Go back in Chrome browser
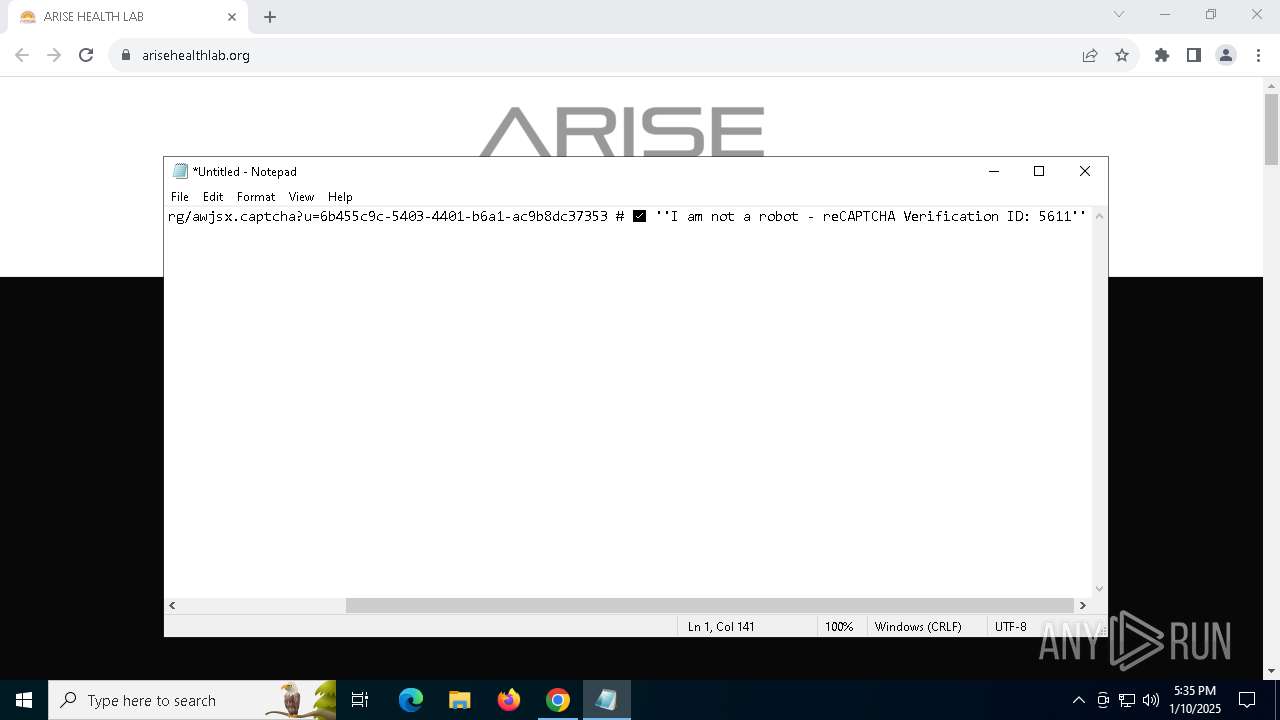1280x720 pixels. pyautogui.click(x=22, y=55)
